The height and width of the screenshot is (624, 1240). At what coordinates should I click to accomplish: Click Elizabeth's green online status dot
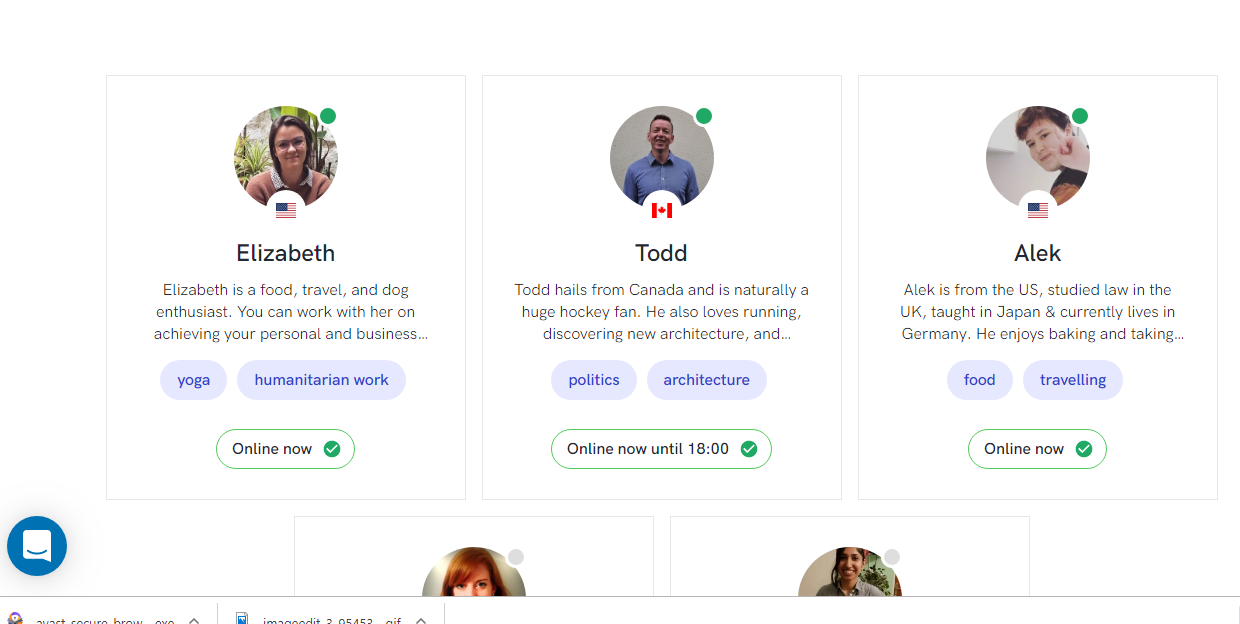tap(328, 116)
